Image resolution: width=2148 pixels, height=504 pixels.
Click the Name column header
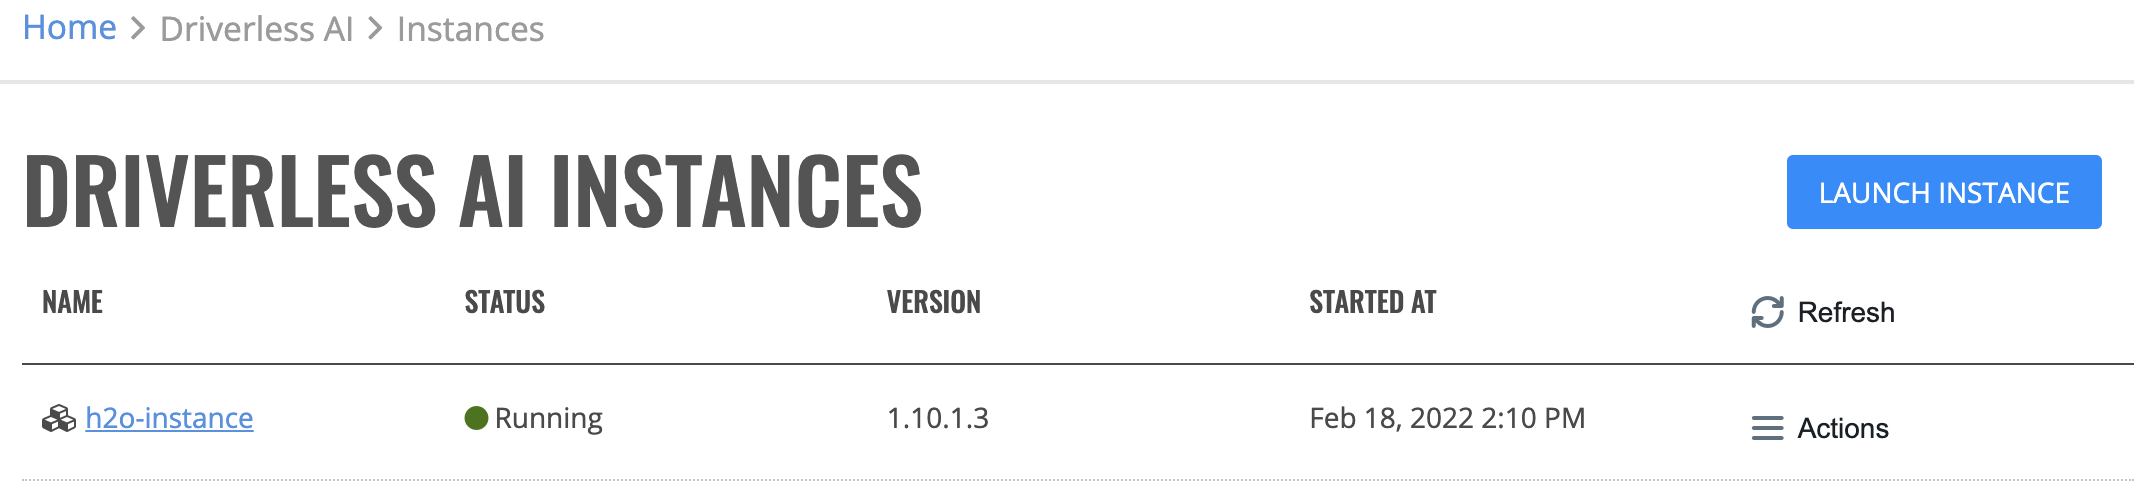(x=72, y=302)
